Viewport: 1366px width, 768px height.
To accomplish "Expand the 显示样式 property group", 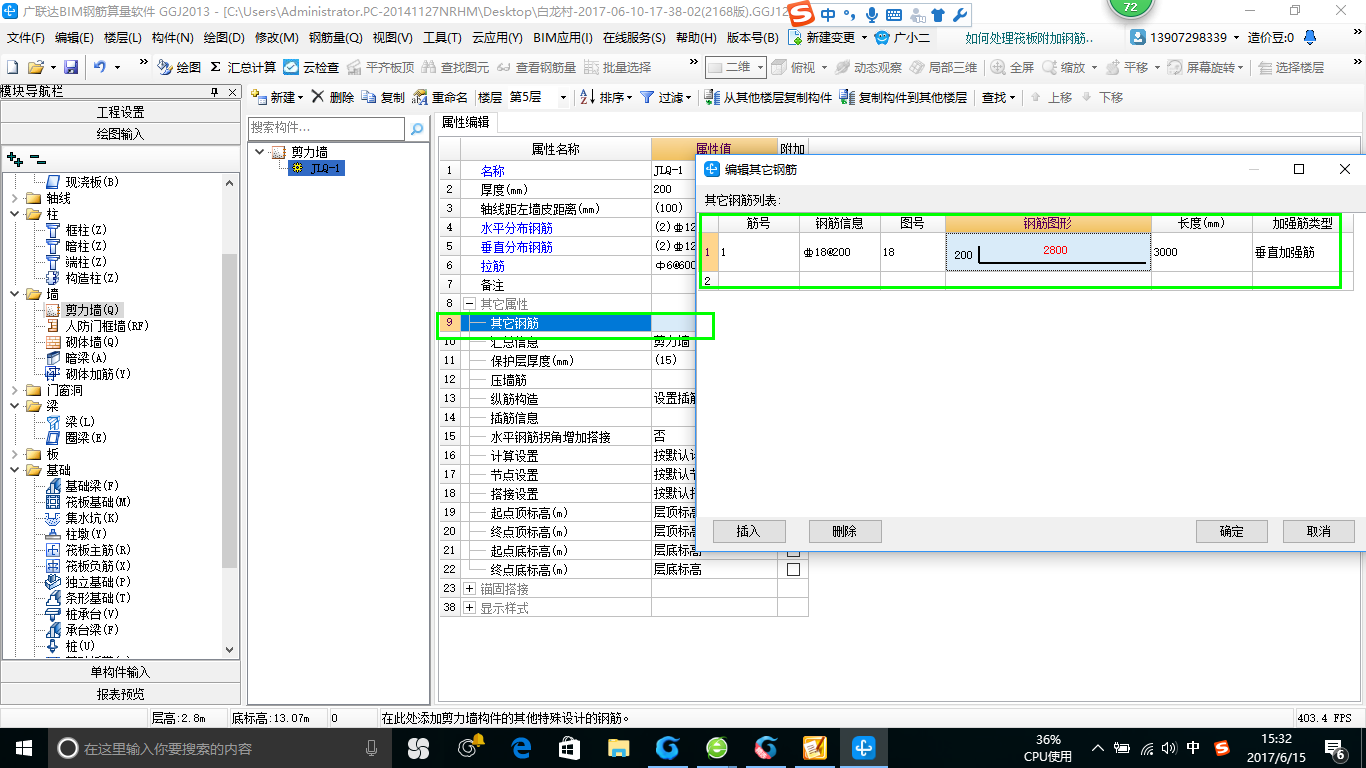I will coord(470,608).
